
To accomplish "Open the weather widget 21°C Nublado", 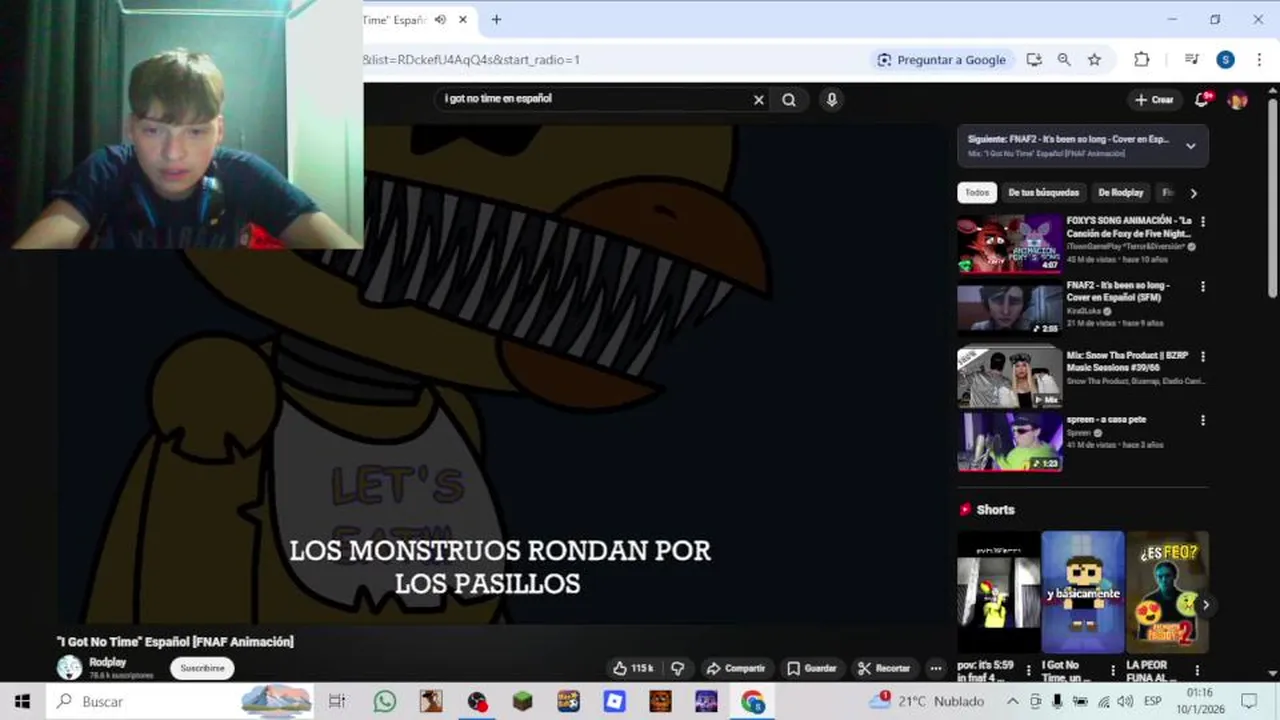I will (926, 701).
